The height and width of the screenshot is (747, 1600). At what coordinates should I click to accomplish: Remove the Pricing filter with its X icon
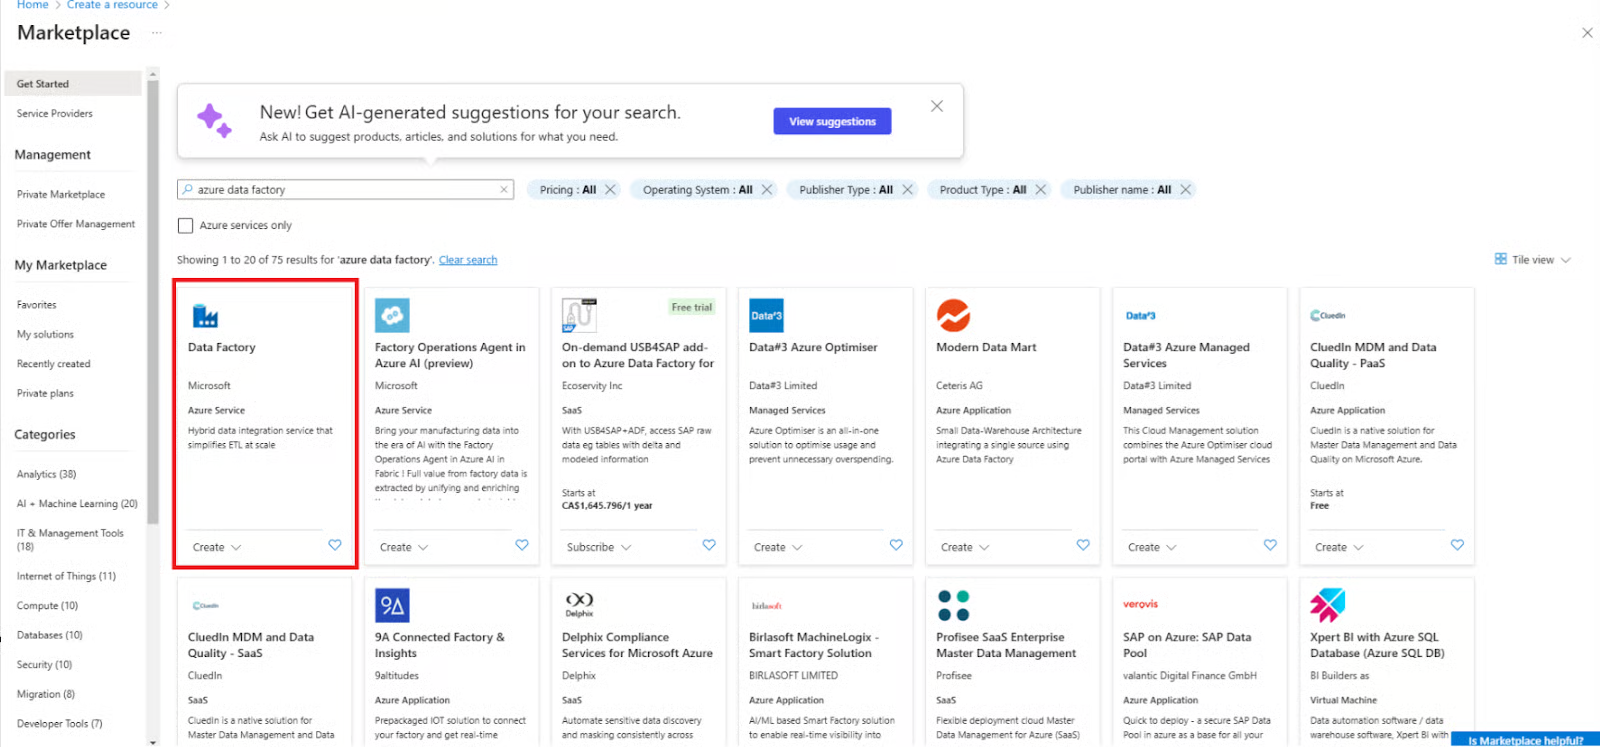611,190
